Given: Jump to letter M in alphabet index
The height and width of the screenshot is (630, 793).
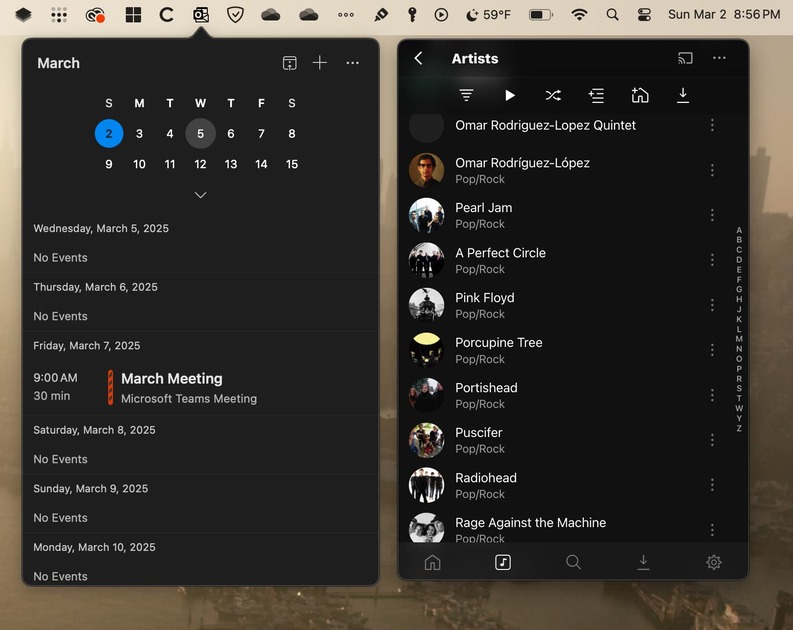Looking at the screenshot, I should tap(739, 339).
